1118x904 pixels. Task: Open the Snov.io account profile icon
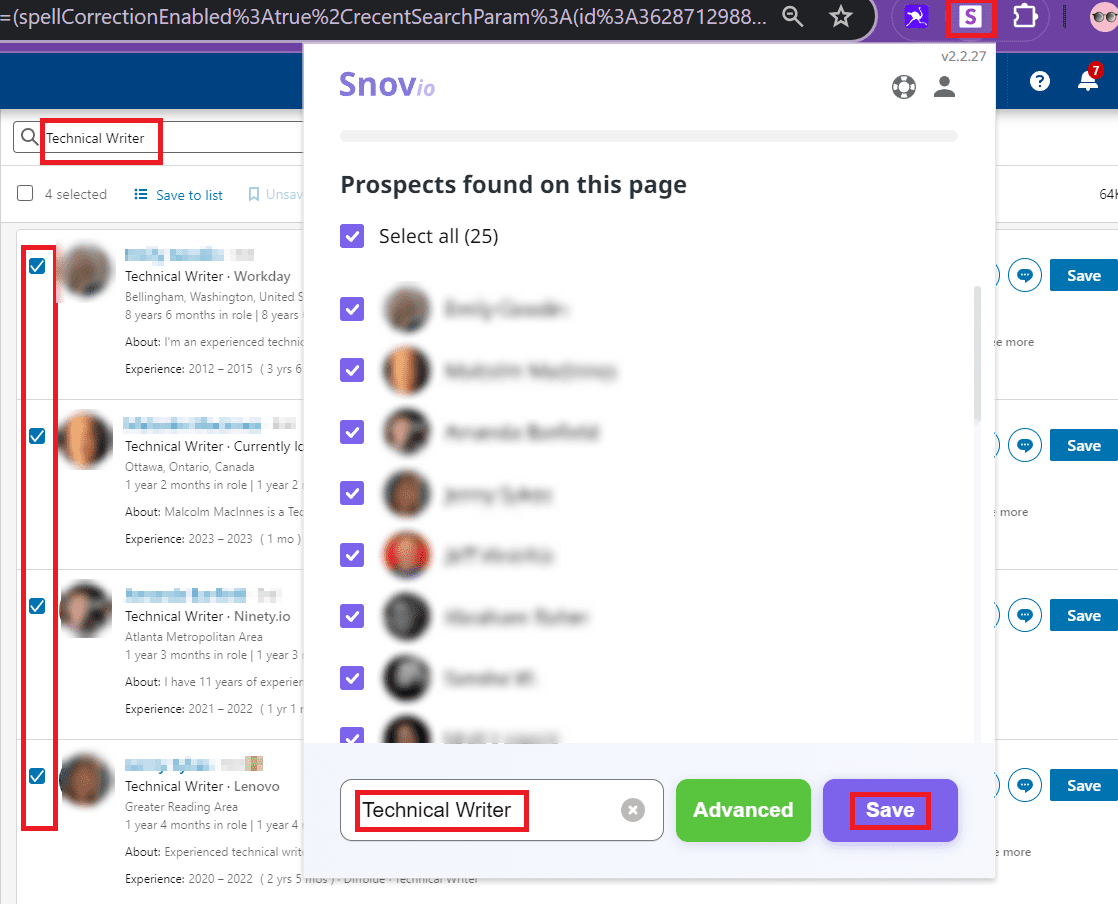click(944, 87)
